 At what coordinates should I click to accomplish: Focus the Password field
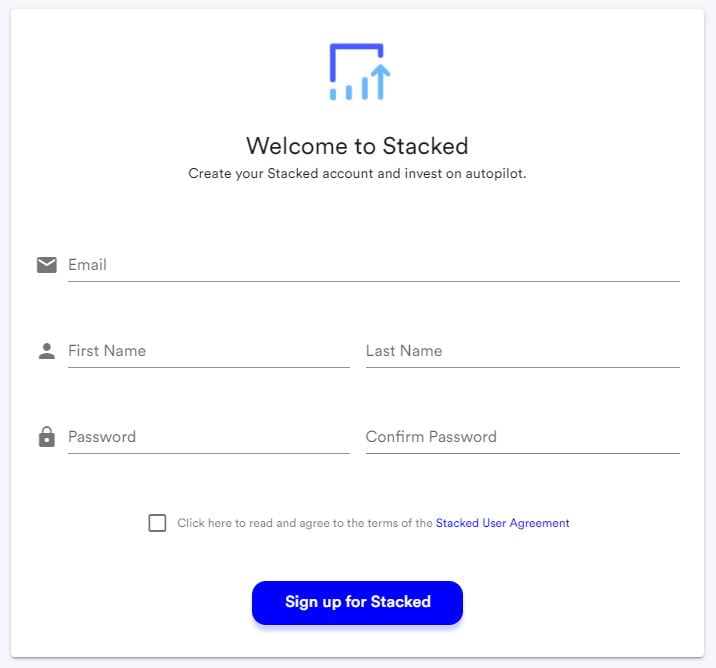[x=209, y=437]
